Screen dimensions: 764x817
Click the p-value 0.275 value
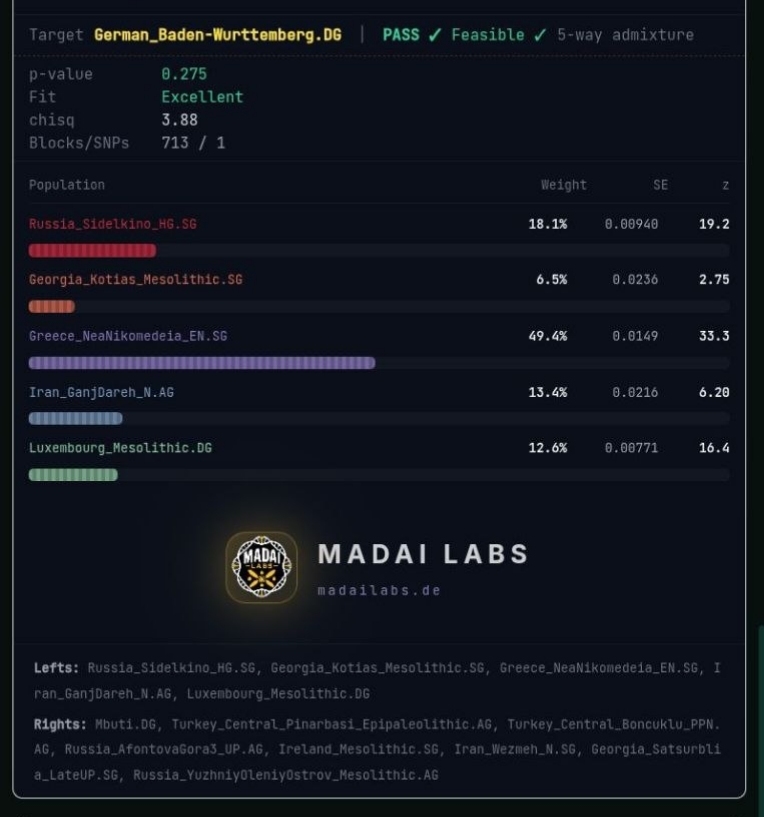click(184, 74)
